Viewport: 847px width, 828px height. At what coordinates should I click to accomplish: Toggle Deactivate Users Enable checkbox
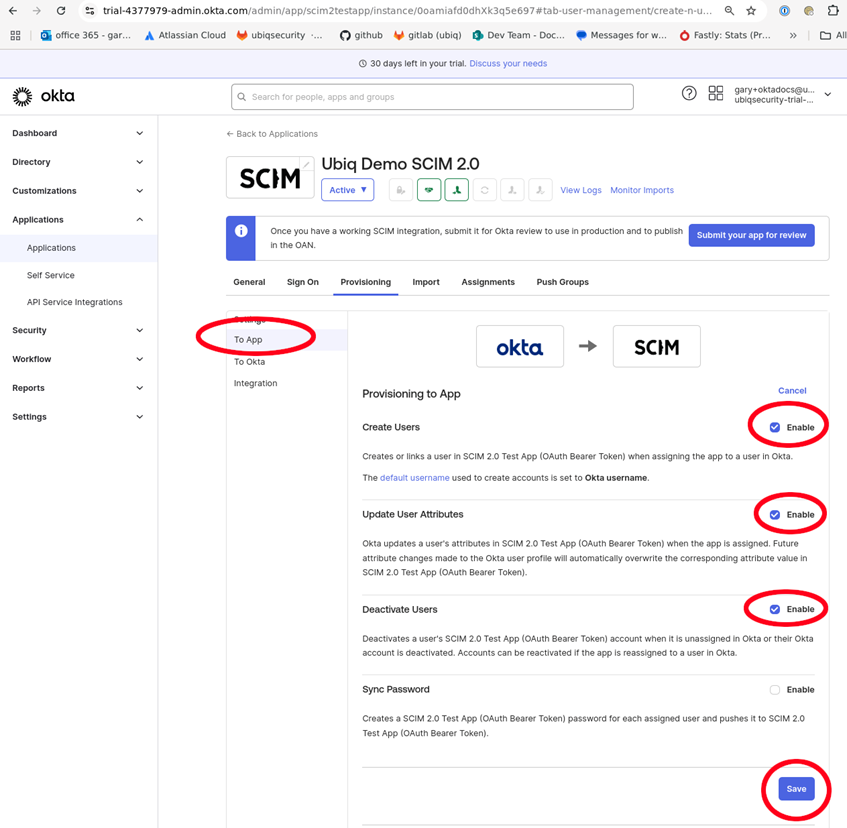pos(775,609)
